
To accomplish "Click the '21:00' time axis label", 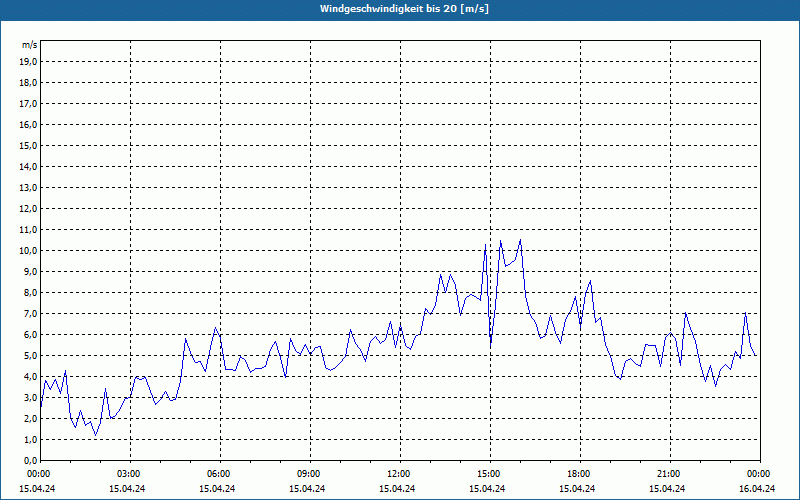I will (x=669, y=474).
